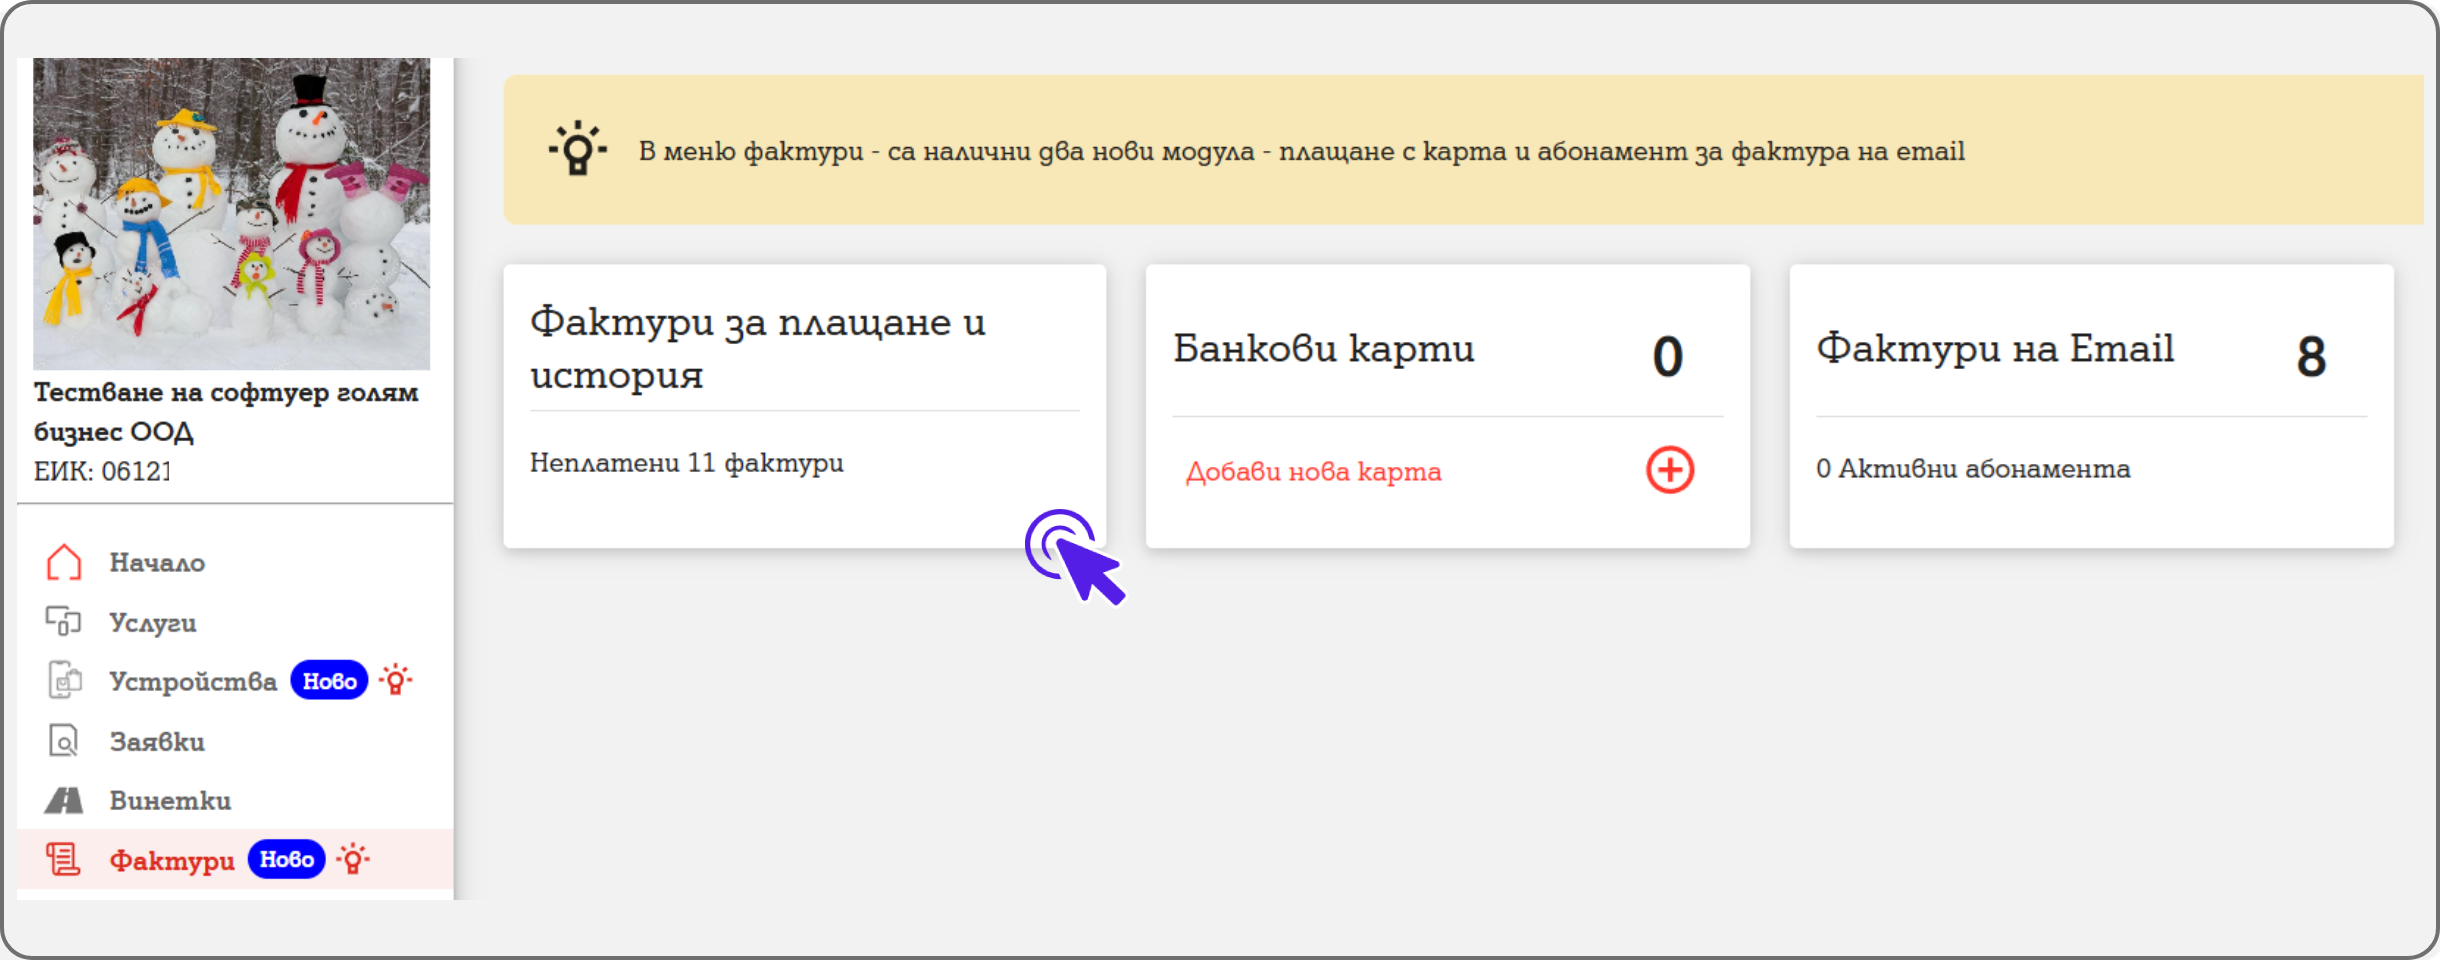Open the Фактури на Email card heading
The width and height of the screenshot is (2440, 960).
[x=1995, y=349]
